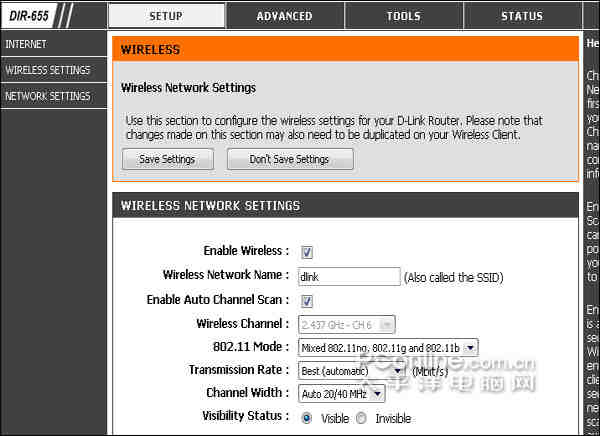Open WIRELESS SETTINGS in the sidebar
This screenshot has height=436, width=600.
(x=54, y=70)
